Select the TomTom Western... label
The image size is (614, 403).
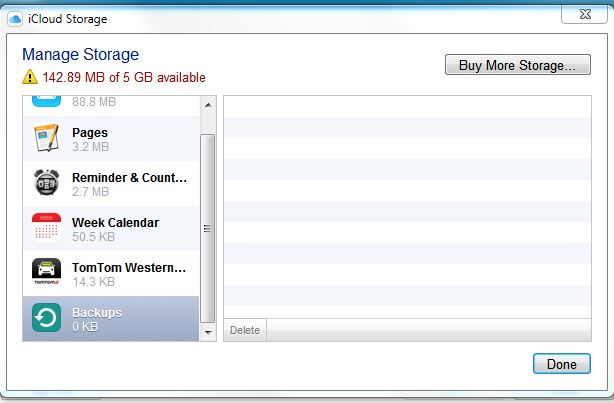point(129,267)
